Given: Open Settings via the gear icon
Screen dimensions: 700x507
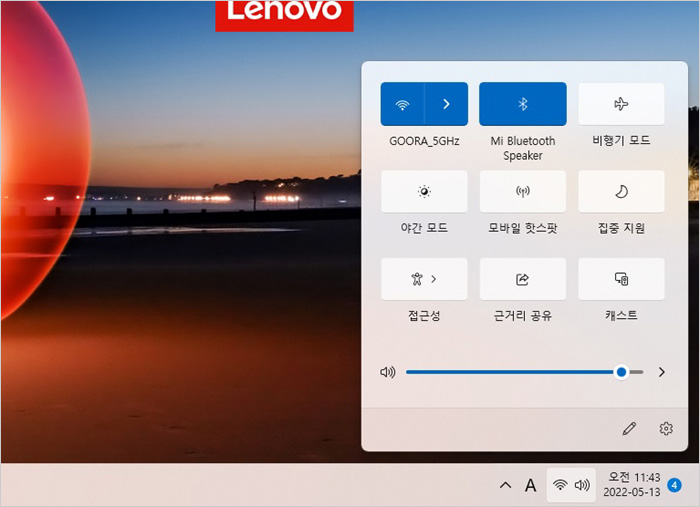Looking at the screenshot, I should point(666,429).
